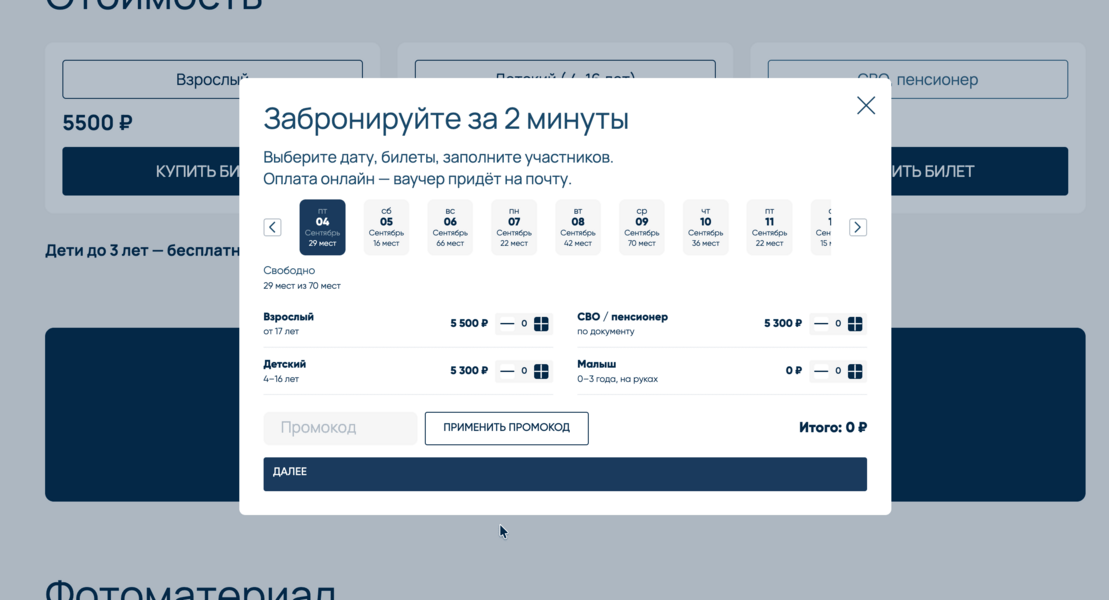Click КУПИТЬ БИЛЕТ under Взрослый in background
The image size is (1109, 600).
[x=151, y=171]
